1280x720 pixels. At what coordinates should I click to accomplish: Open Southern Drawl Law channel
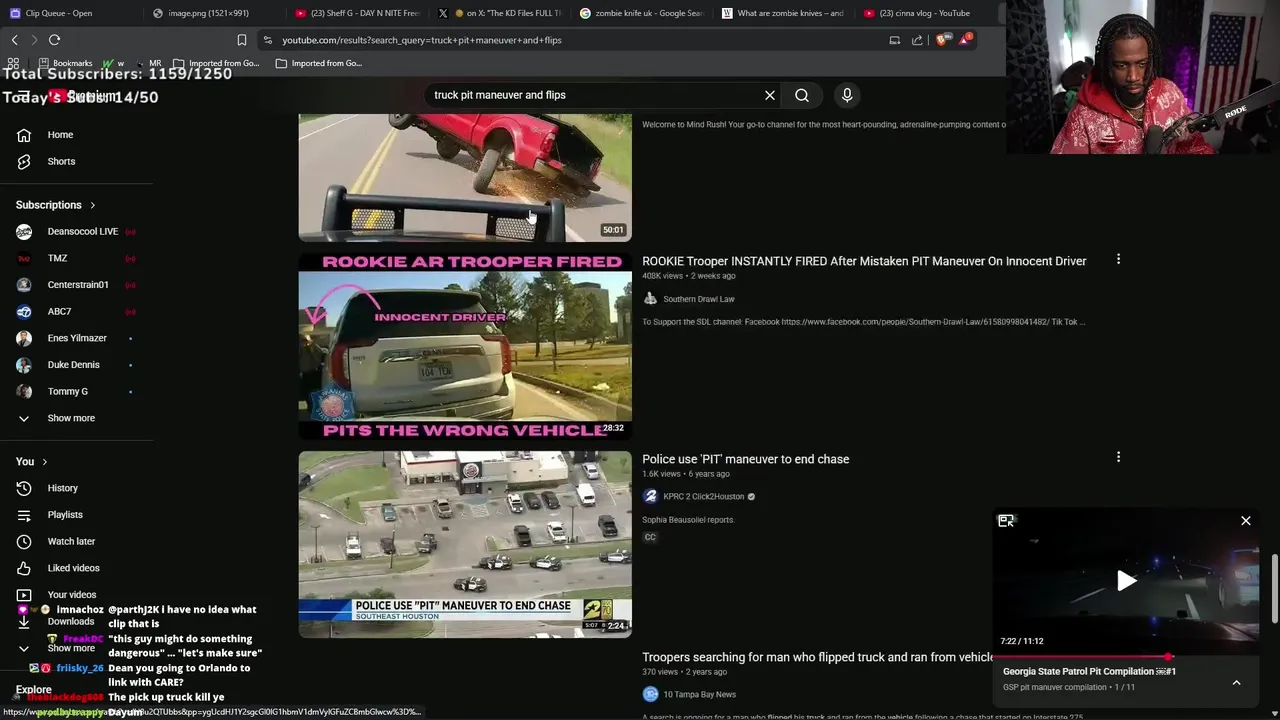[x=698, y=299]
